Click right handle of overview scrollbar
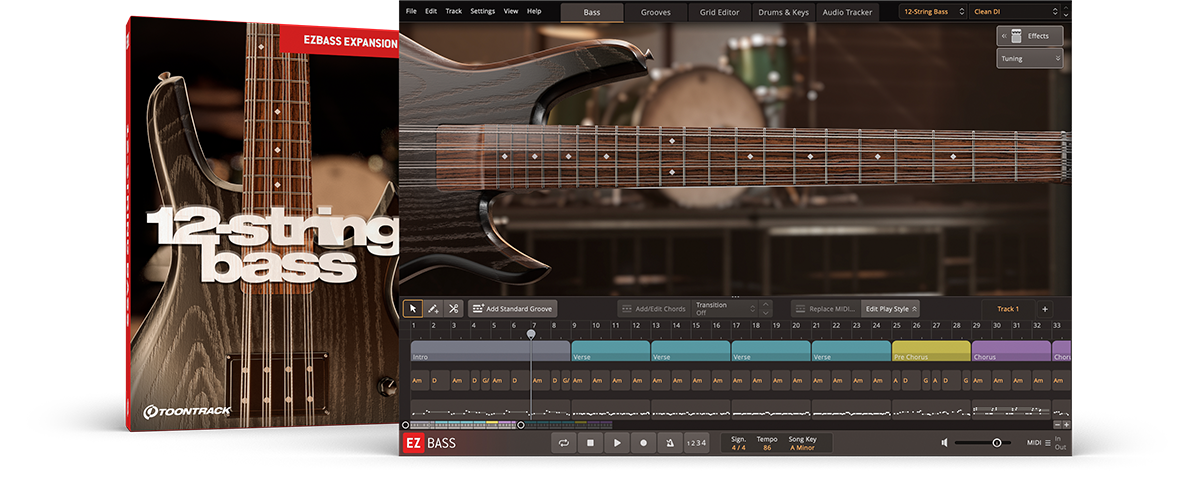The height and width of the screenshot is (488, 1200). [x=520, y=425]
